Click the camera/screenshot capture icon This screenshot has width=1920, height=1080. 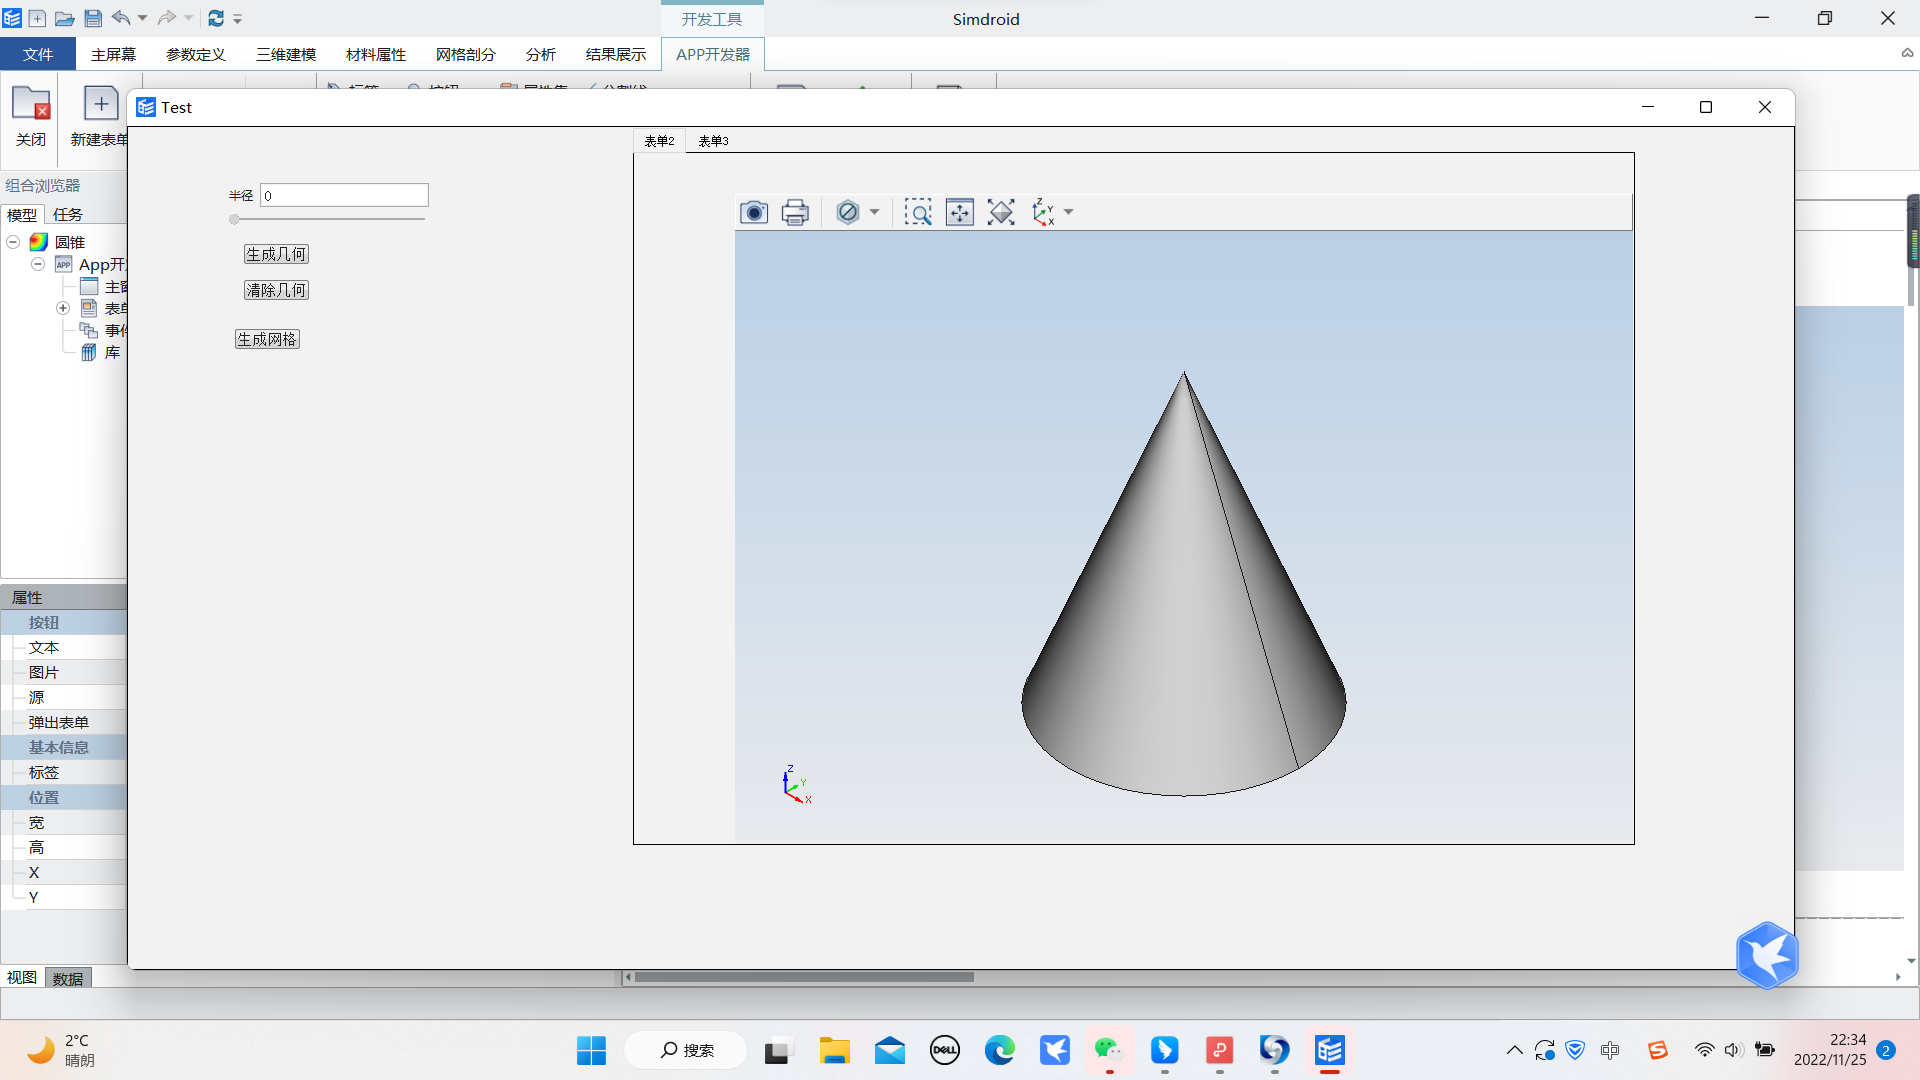754,212
